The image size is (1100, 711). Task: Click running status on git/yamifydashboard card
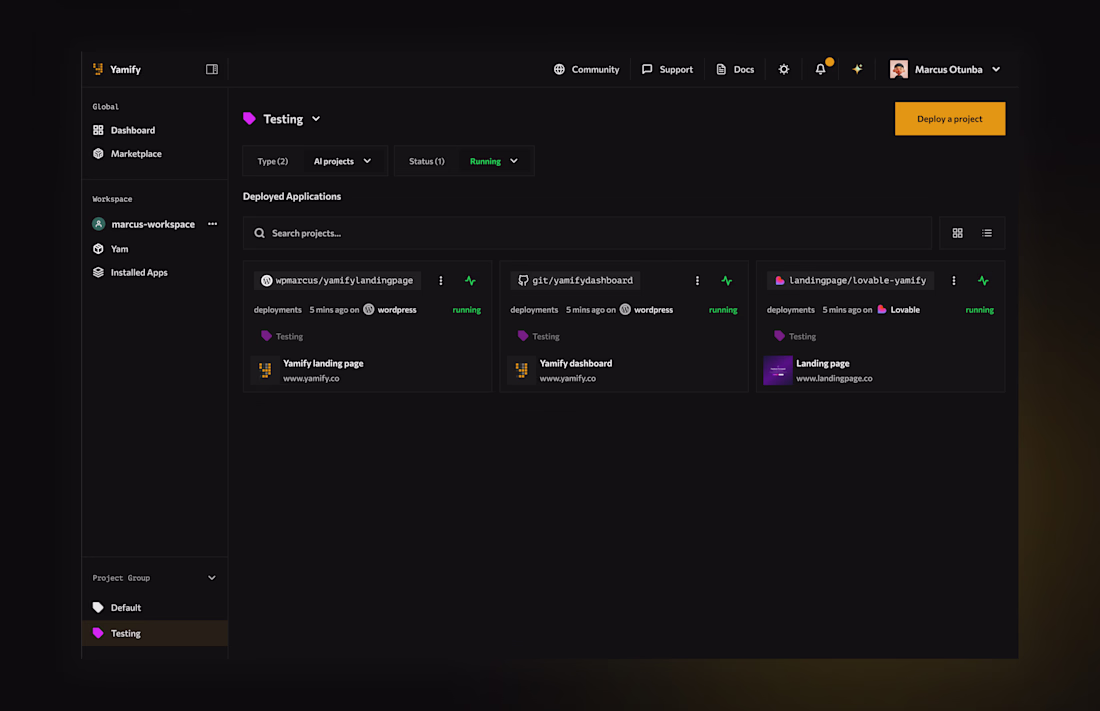point(723,310)
